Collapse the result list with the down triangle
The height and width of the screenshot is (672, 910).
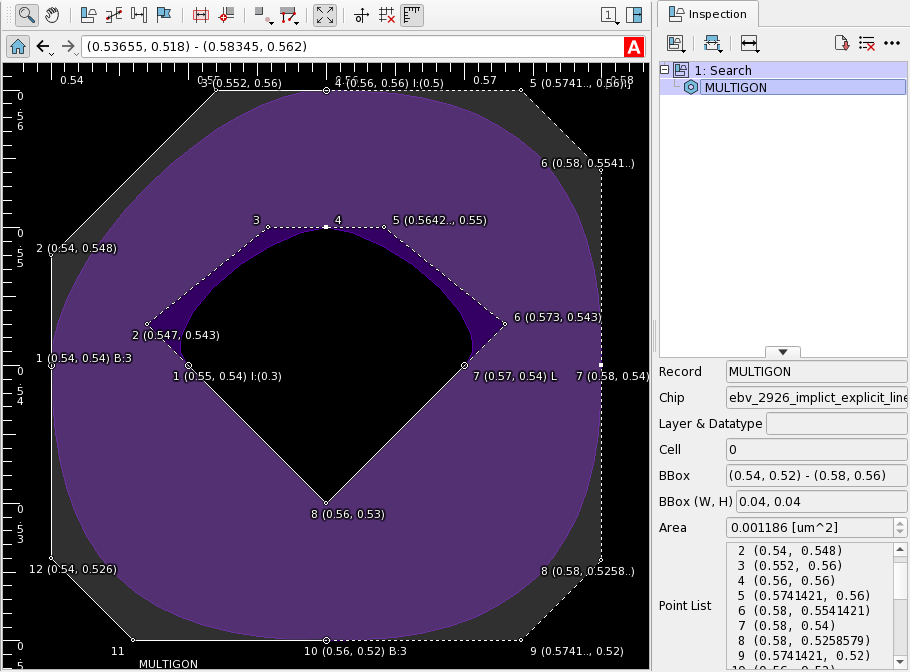point(783,352)
